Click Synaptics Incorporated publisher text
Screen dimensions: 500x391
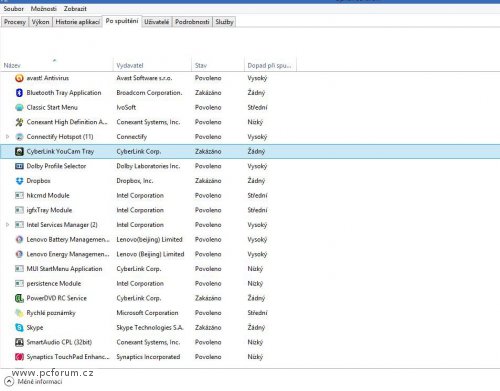click(148, 357)
